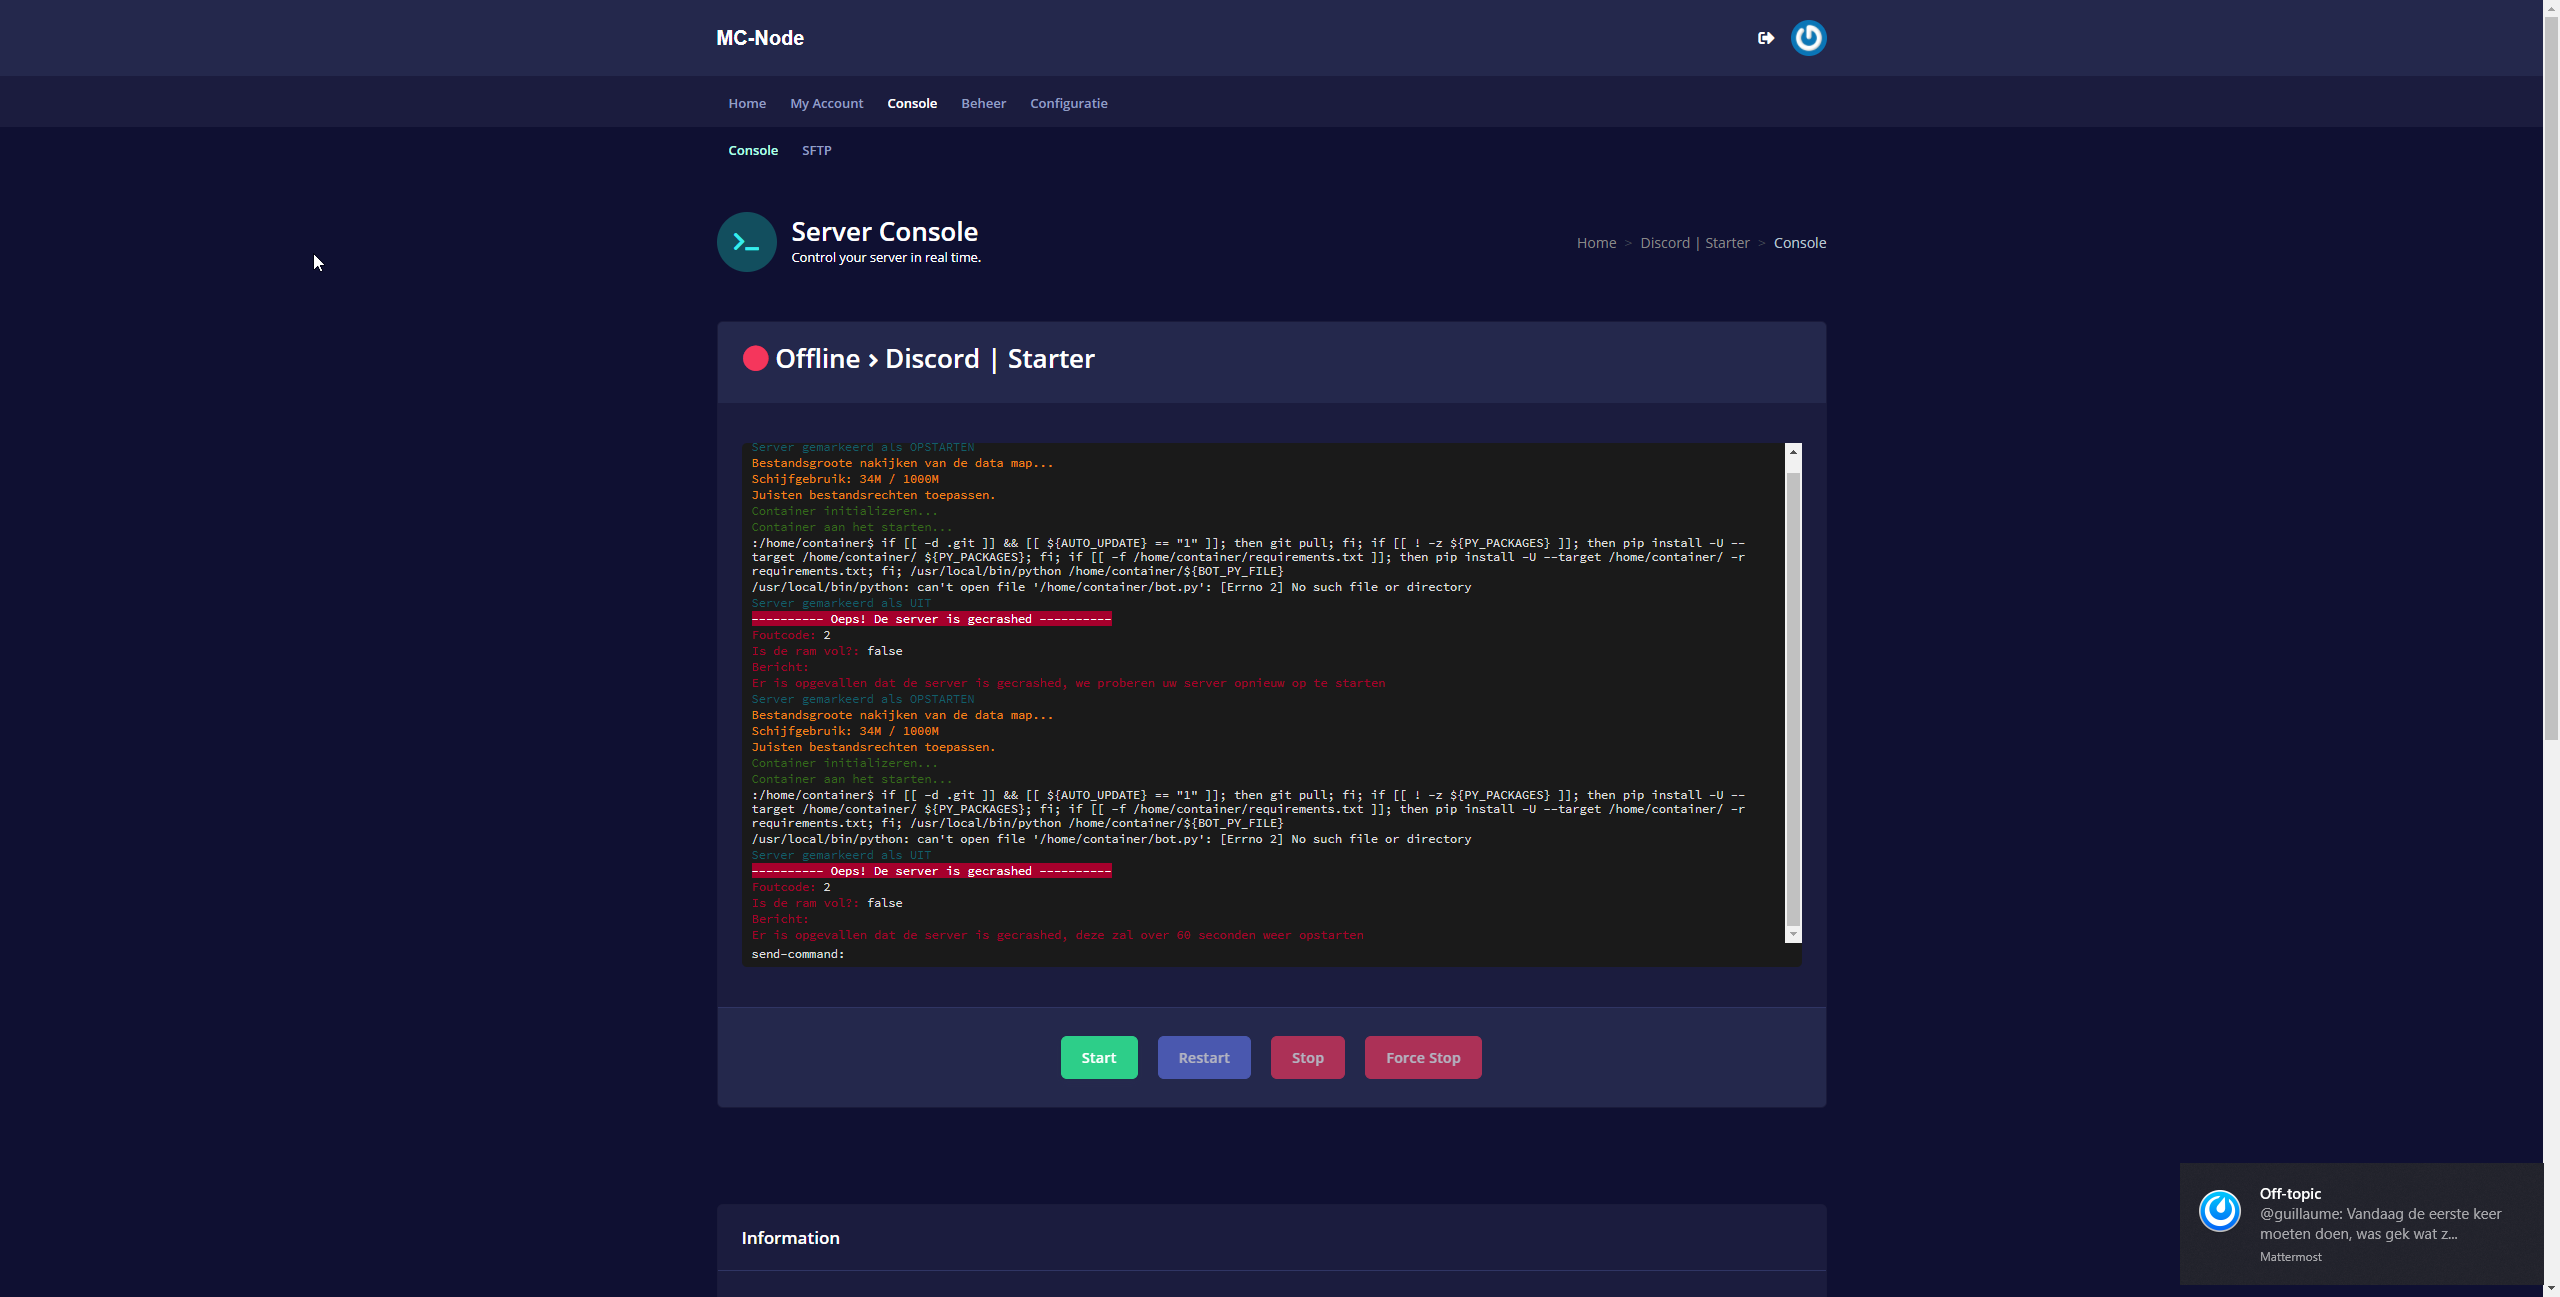Click the logout arrow icon in header
2560x1297 pixels.
coord(1766,38)
